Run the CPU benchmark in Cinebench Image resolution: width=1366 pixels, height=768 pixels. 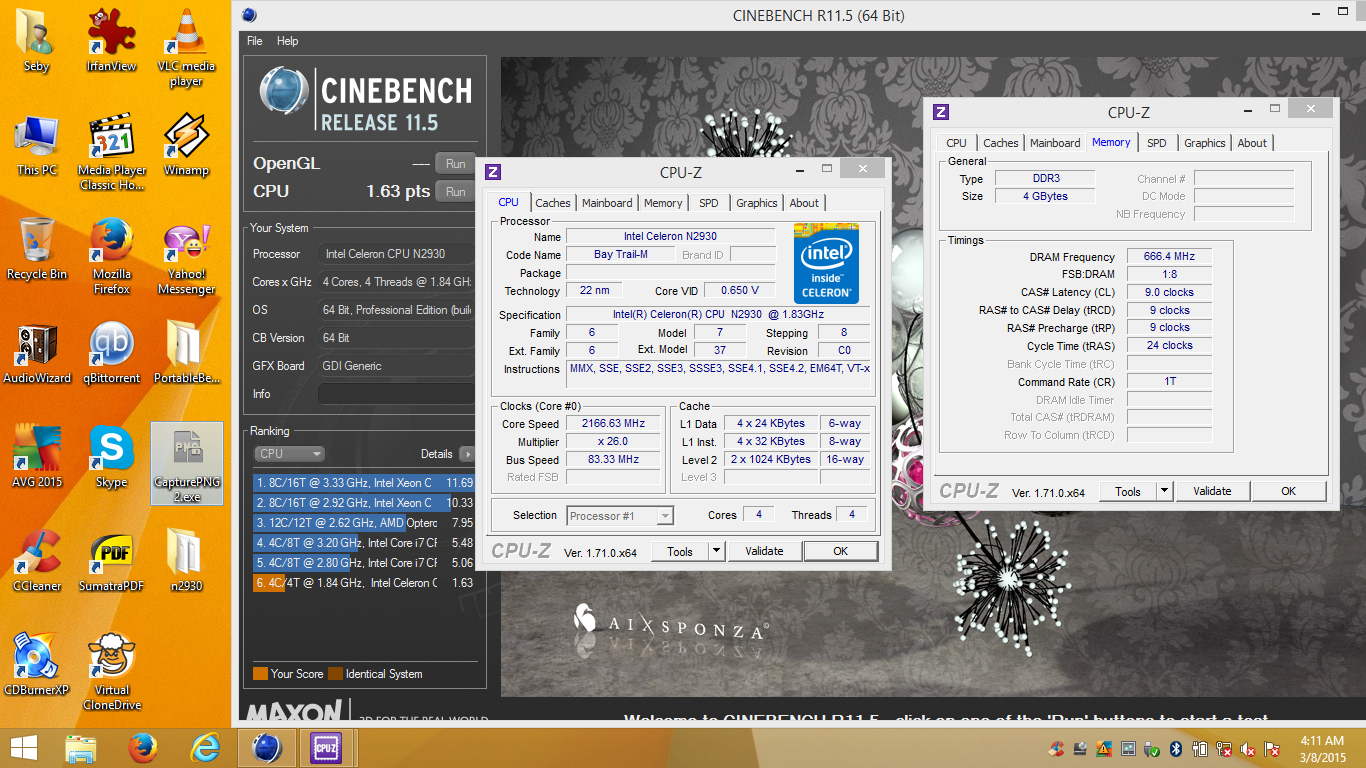pyautogui.click(x=455, y=191)
